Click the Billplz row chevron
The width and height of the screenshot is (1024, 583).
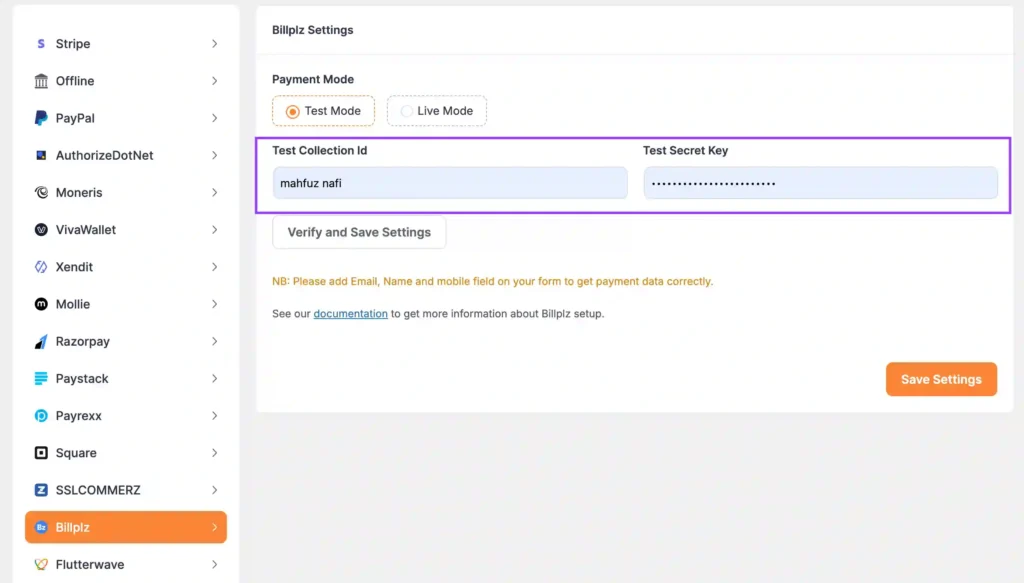214,528
